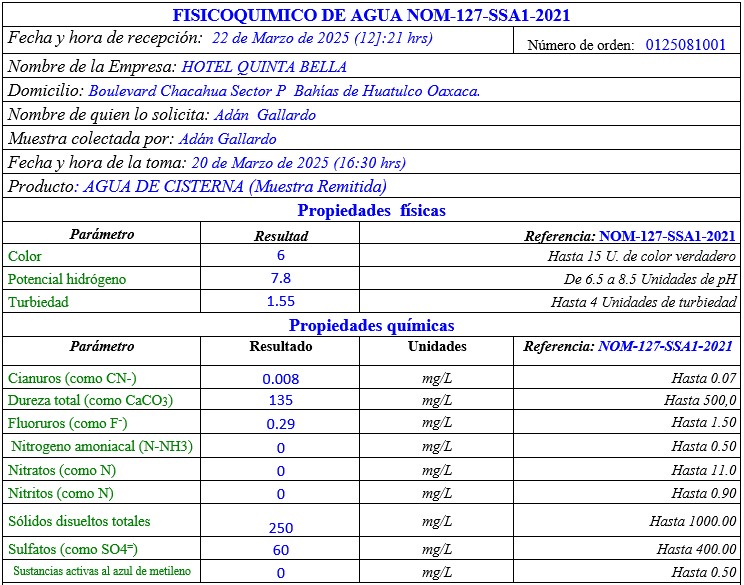The width and height of the screenshot is (744, 585).
Task: Click Sulfatos result 60
Action: (280, 550)
